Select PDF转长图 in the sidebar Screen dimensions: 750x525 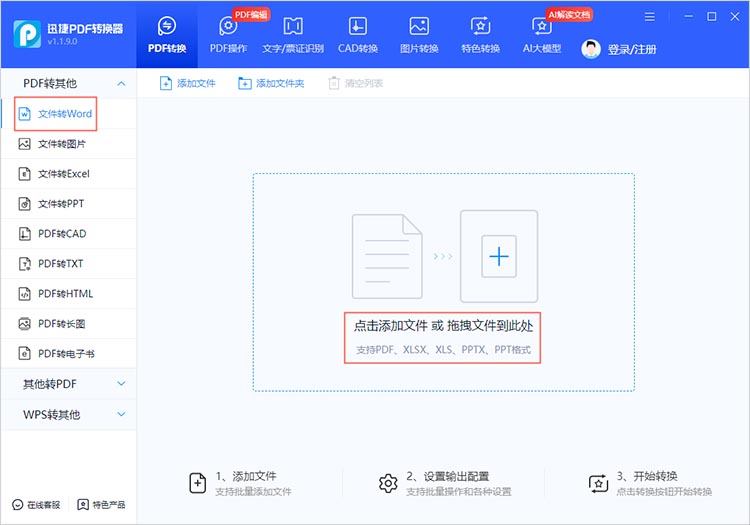[x=68, y=324]
